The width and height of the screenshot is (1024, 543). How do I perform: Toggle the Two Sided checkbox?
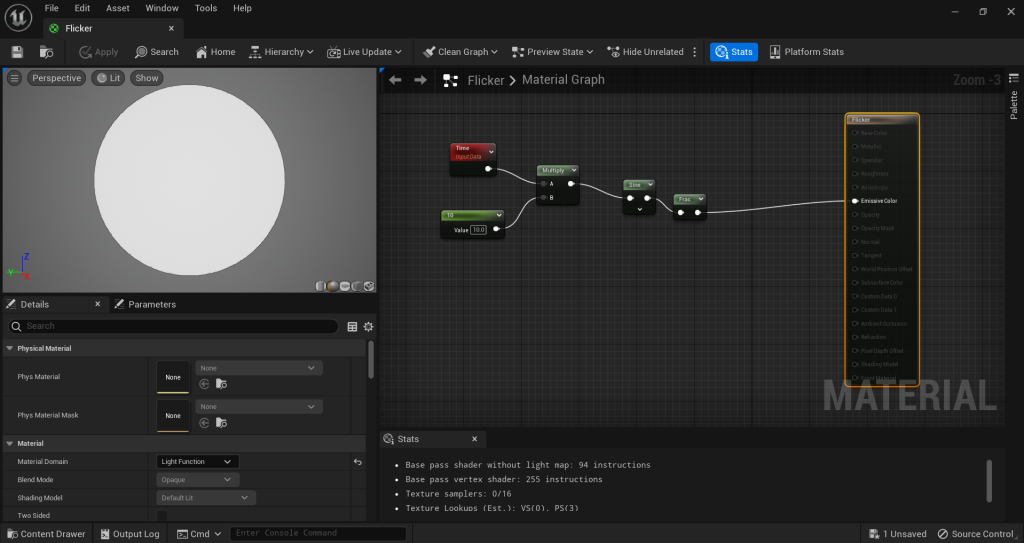[x=163, y=515]
